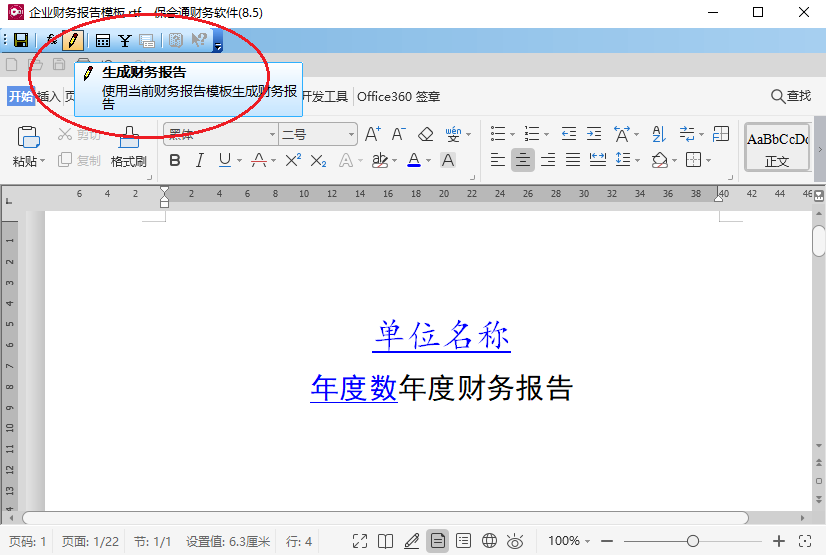The width and height of the screenshot is (826, 555).
Task: Open the calculator icon in top toolbar
Action: coord(102,40)
